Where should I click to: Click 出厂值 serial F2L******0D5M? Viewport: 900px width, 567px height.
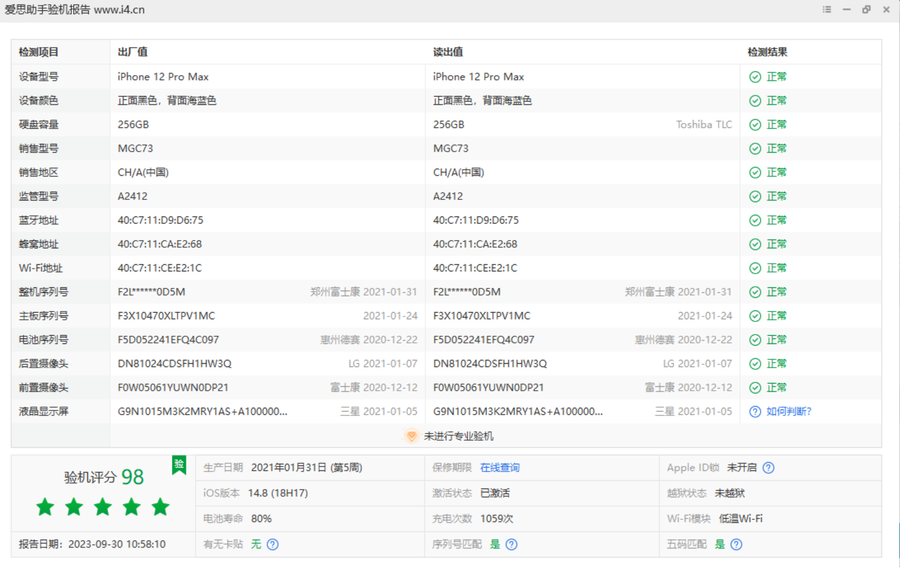tap(152, 292)
